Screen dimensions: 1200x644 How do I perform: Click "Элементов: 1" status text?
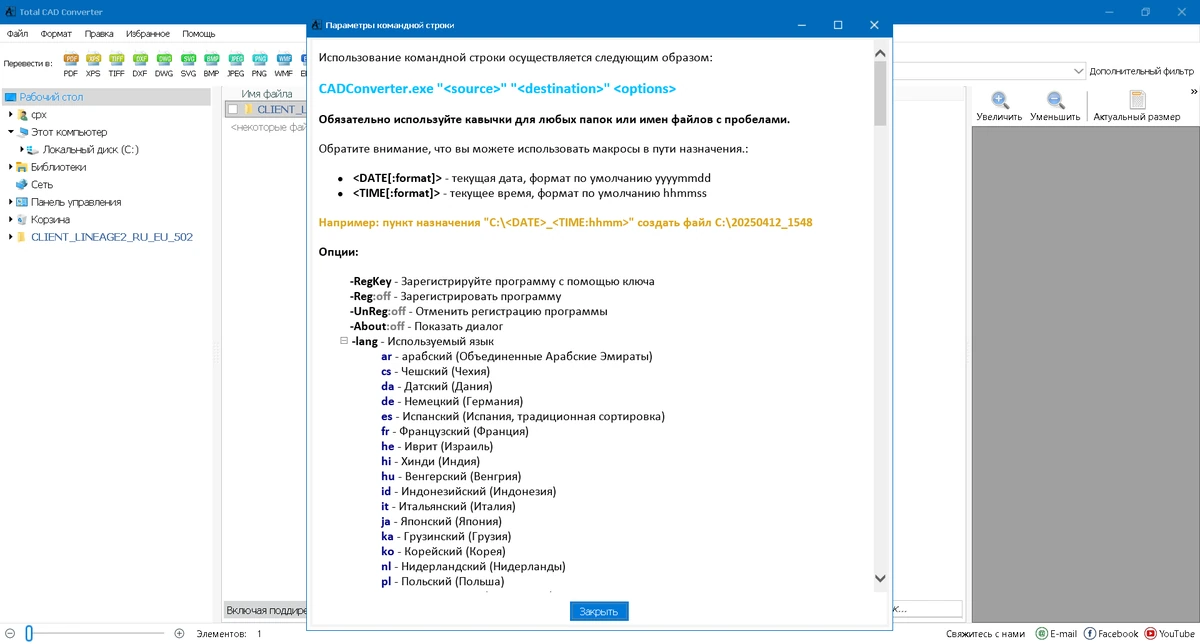click(229, 633)
